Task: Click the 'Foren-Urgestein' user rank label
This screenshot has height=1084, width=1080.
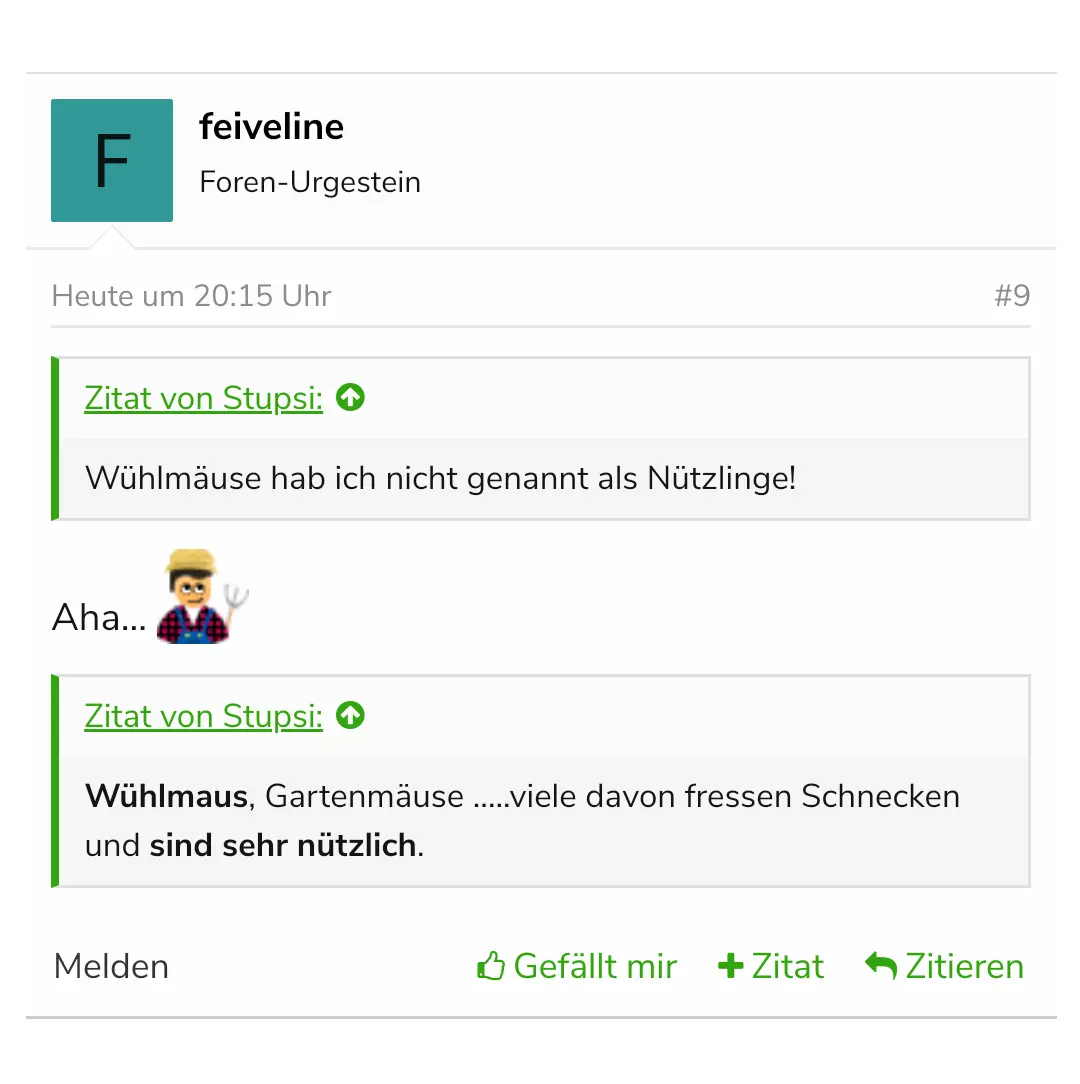Action: point(310,182)
